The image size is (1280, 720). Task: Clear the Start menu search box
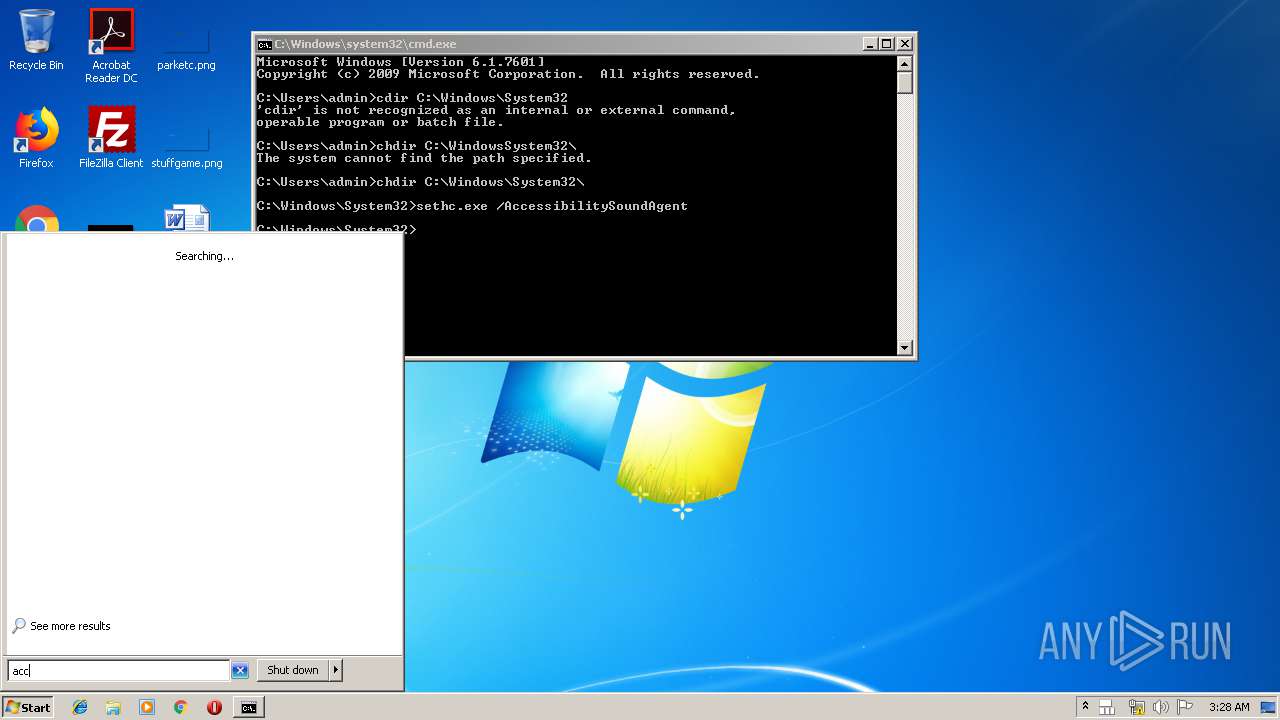click(x=240, y=670)
